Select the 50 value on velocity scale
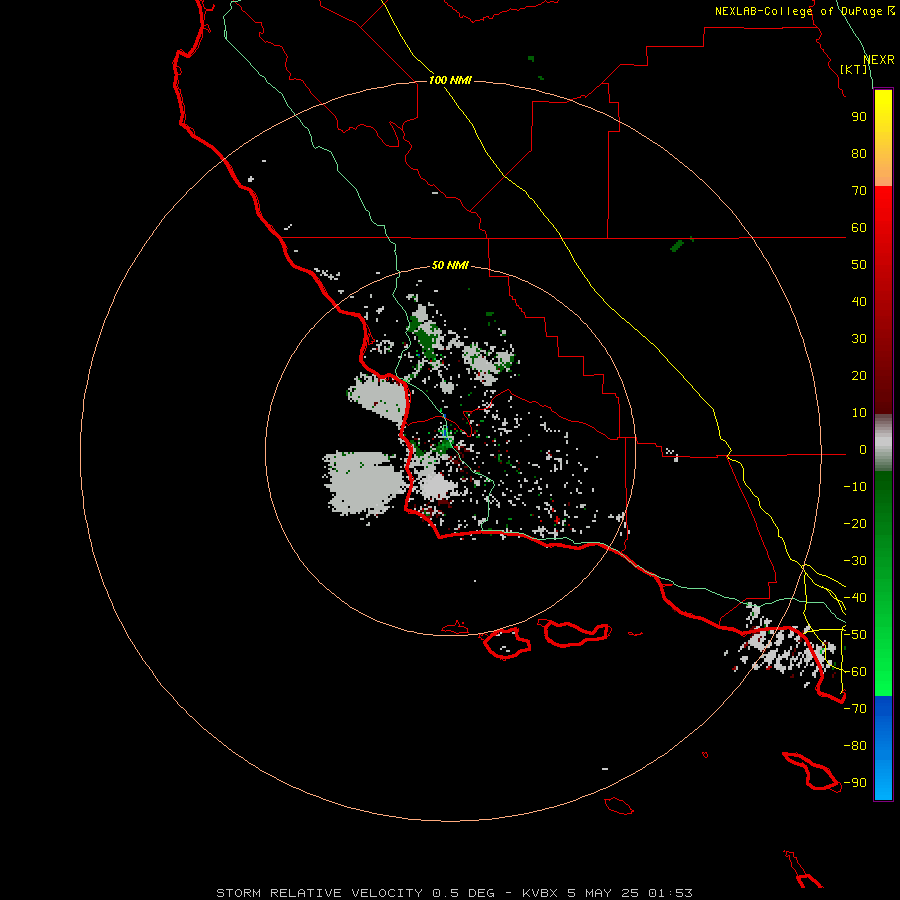This screenshot has height=900, width=900. pos(859,265)
